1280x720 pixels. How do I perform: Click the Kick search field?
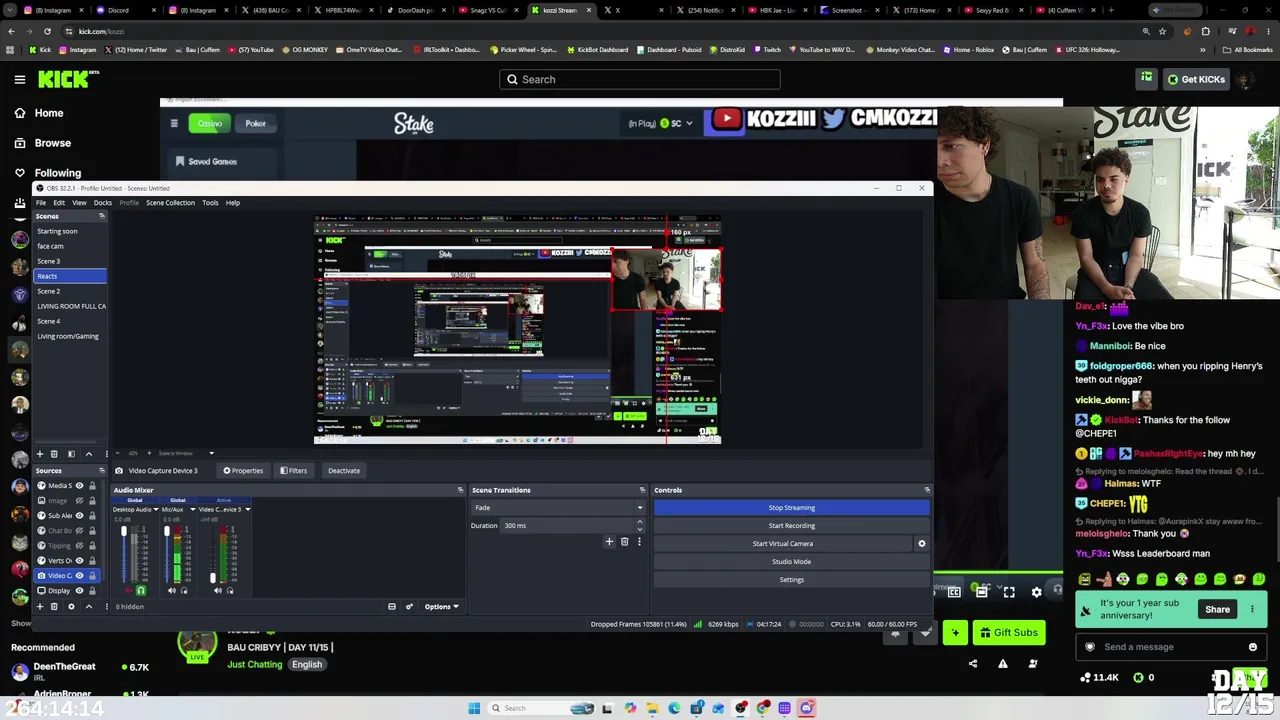pyautogui.click(x=640, y=79)
